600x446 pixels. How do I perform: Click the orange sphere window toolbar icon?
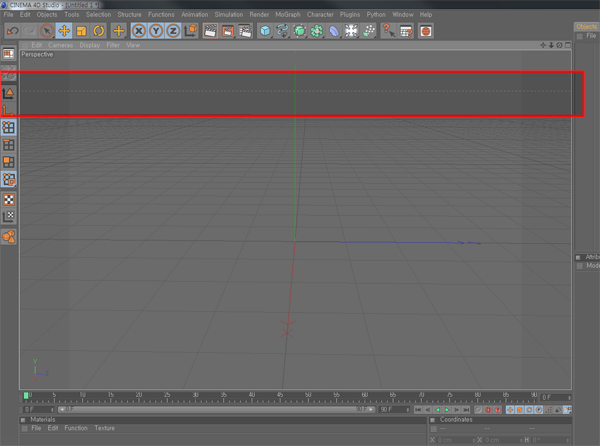(426, 31)
